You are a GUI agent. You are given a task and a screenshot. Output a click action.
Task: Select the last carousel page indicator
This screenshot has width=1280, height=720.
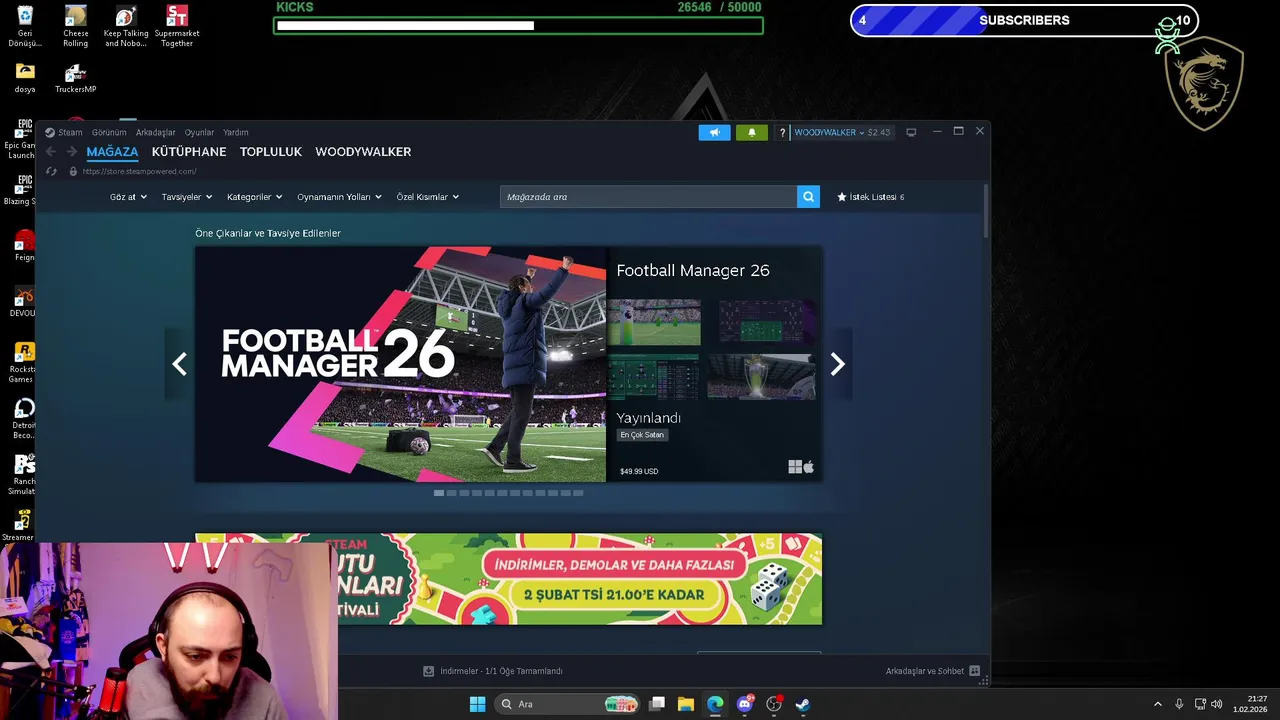pos(578,493)
